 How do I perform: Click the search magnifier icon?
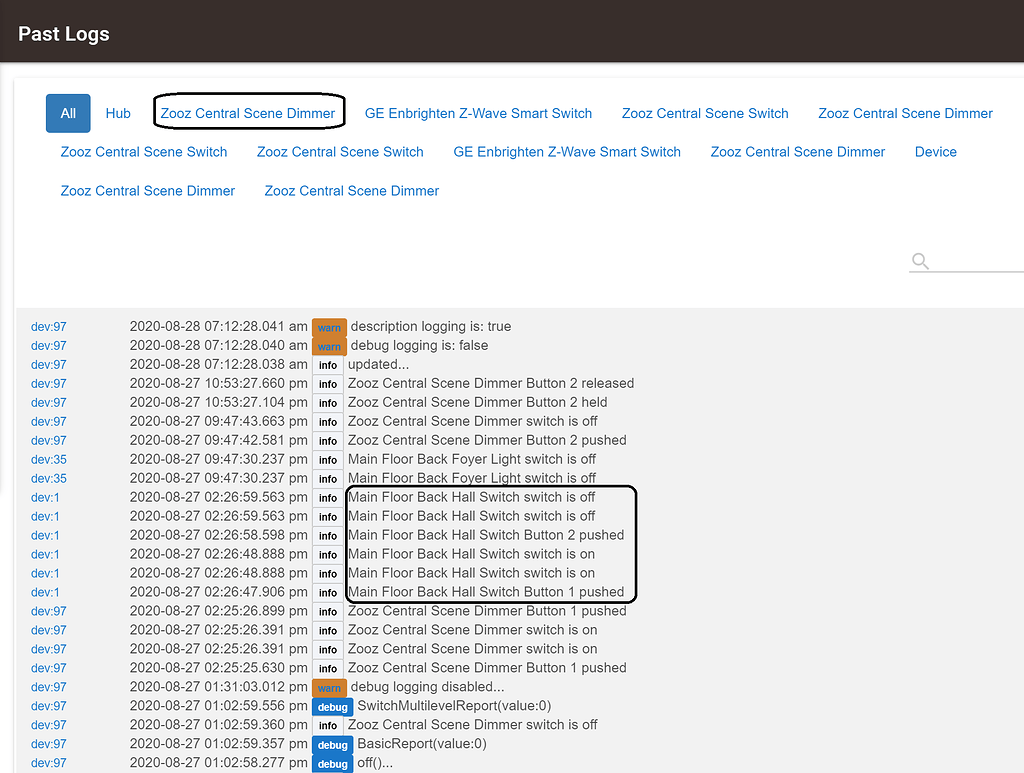pyautogui.click(x=920, y=261)
